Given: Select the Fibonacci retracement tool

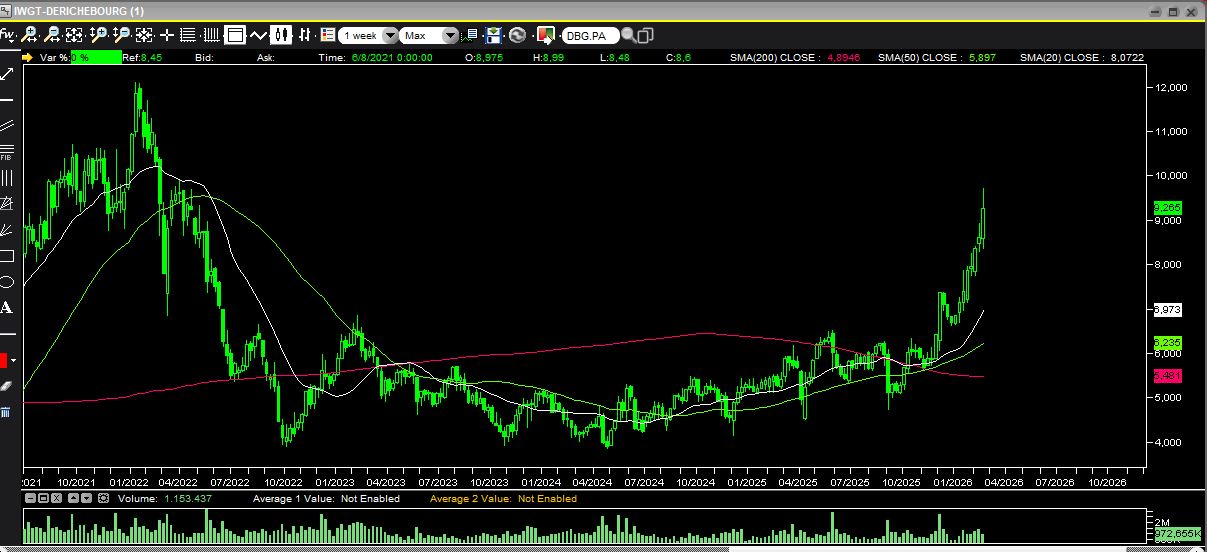Looking at the screenshot, I should (7, 152).
